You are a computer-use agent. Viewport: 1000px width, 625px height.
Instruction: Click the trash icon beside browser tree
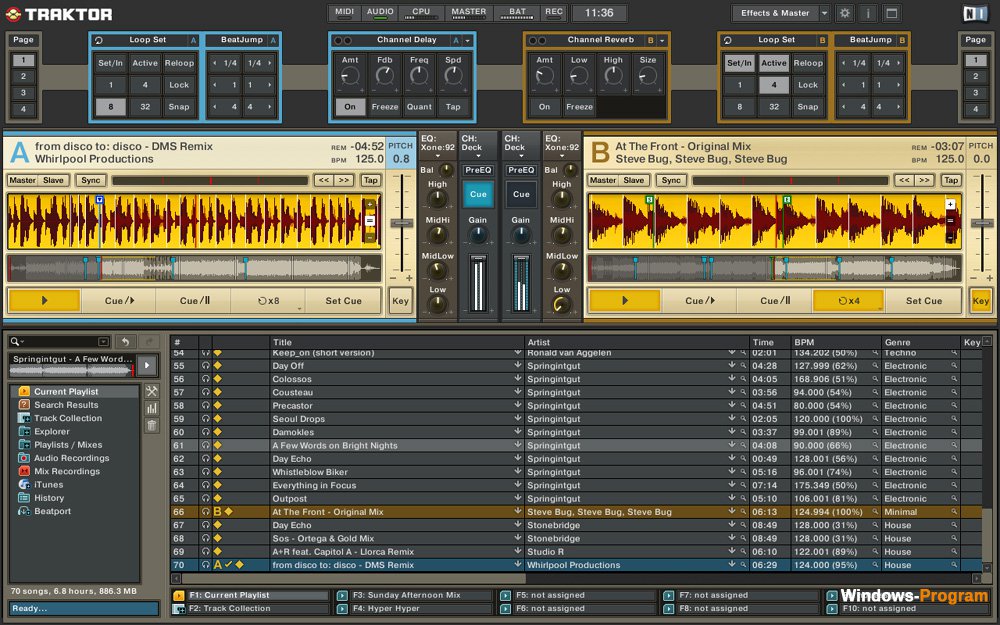click(152, 425)
